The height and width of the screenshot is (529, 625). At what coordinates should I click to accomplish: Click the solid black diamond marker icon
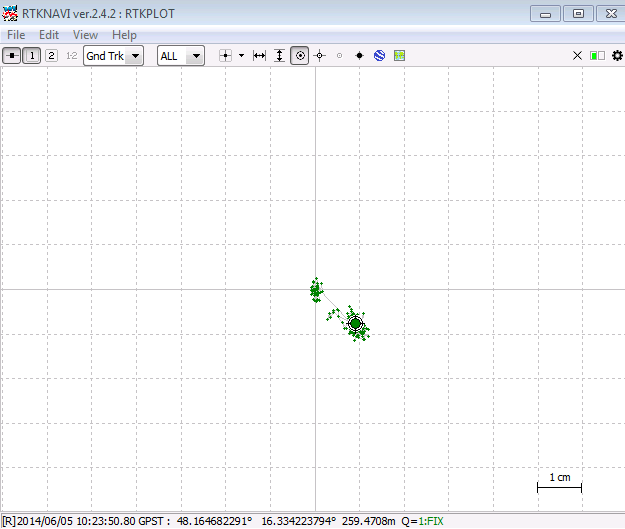point(359,56)
